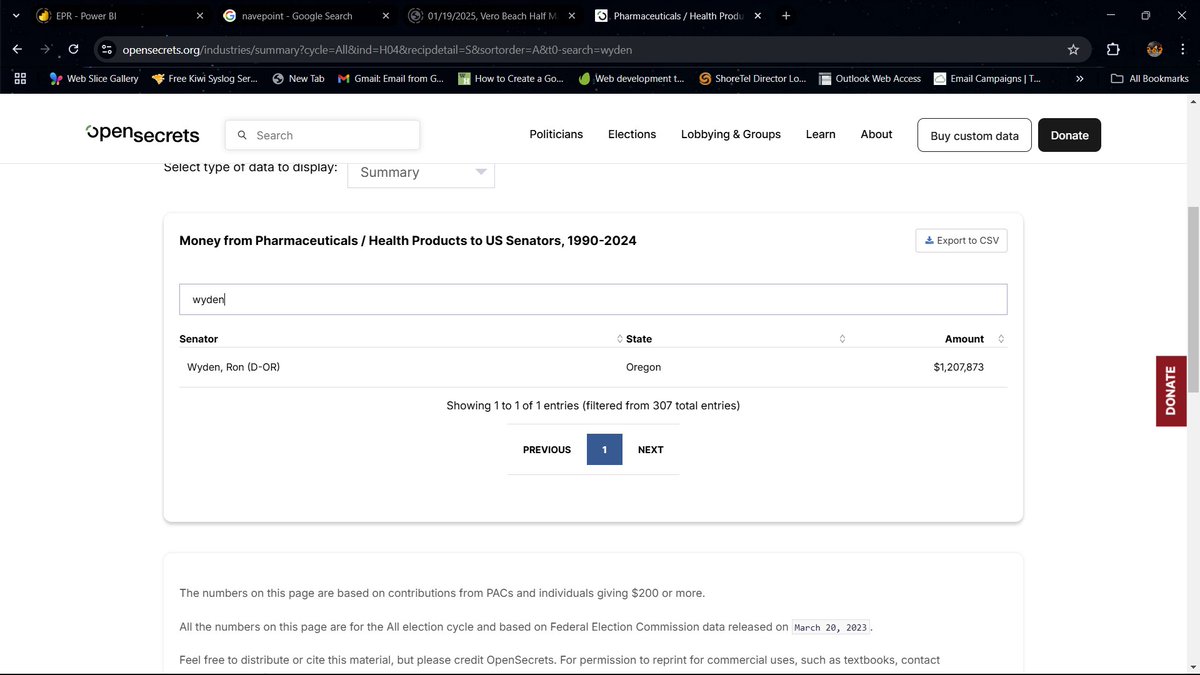Open the New Tab bookmark

298,78
